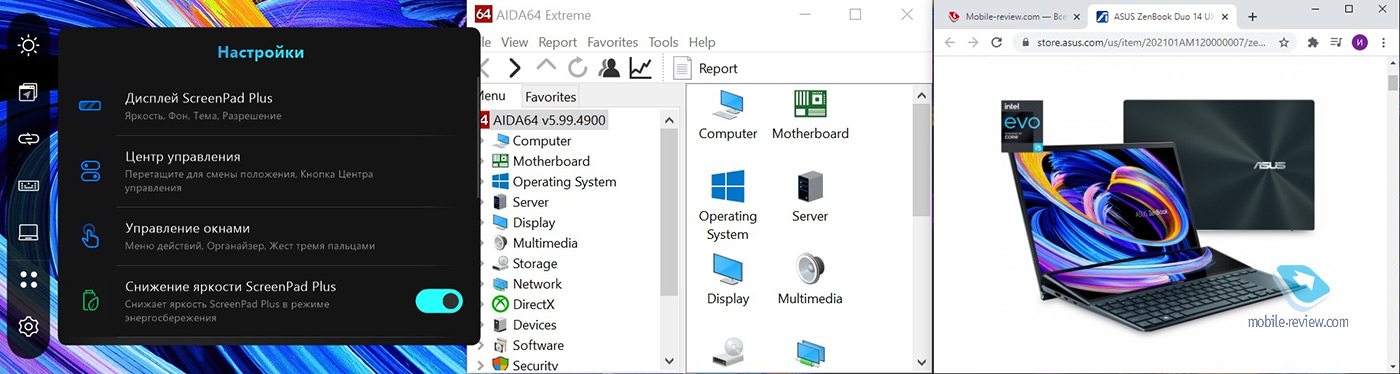The image size is (1400, 374).
Task: Open Chrome media controls icon
Action: click(1337, 43)
